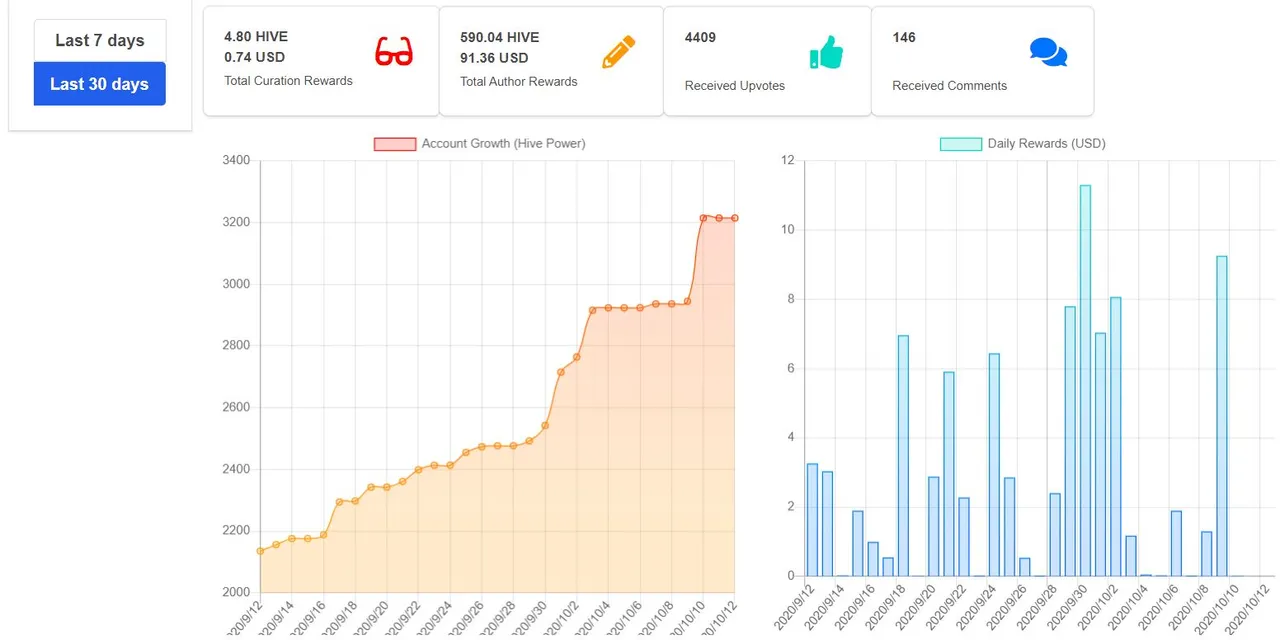1280x640 pixels.
Task: Toggle the Account Growth (Hive Power) legend swatch
Action: click(394, 144)
